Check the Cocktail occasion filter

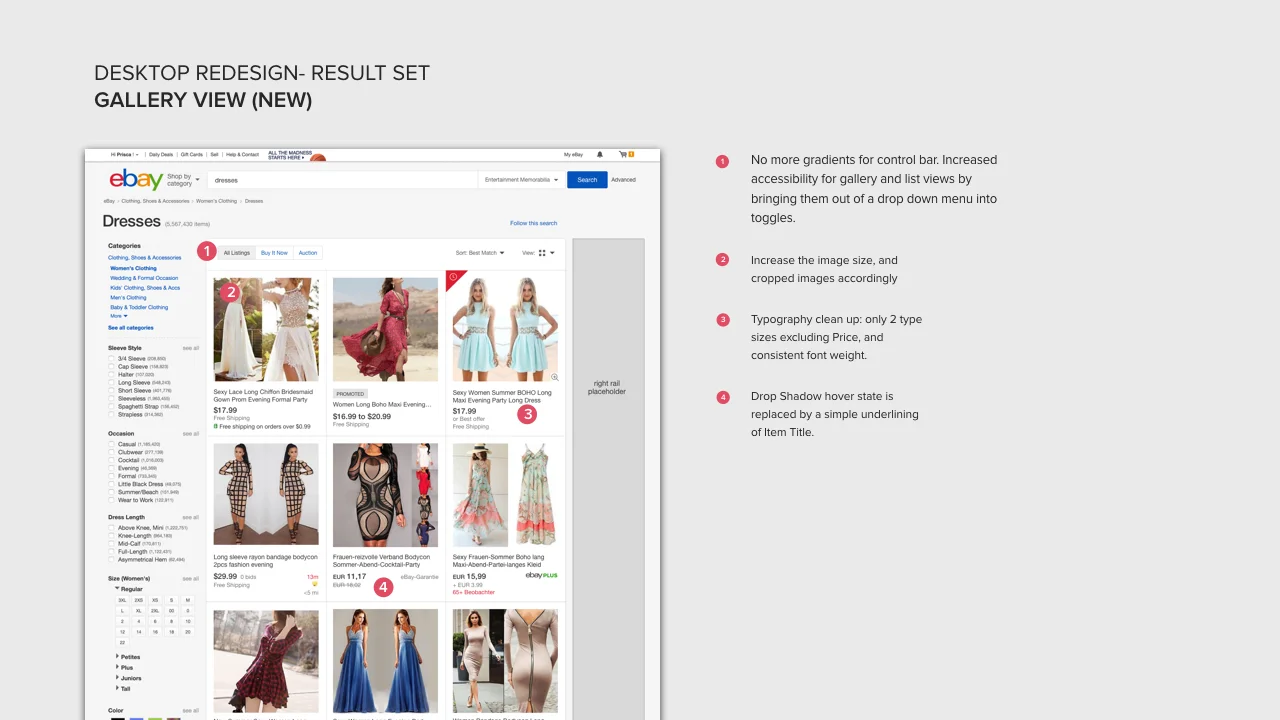click(x=111, y=460)
